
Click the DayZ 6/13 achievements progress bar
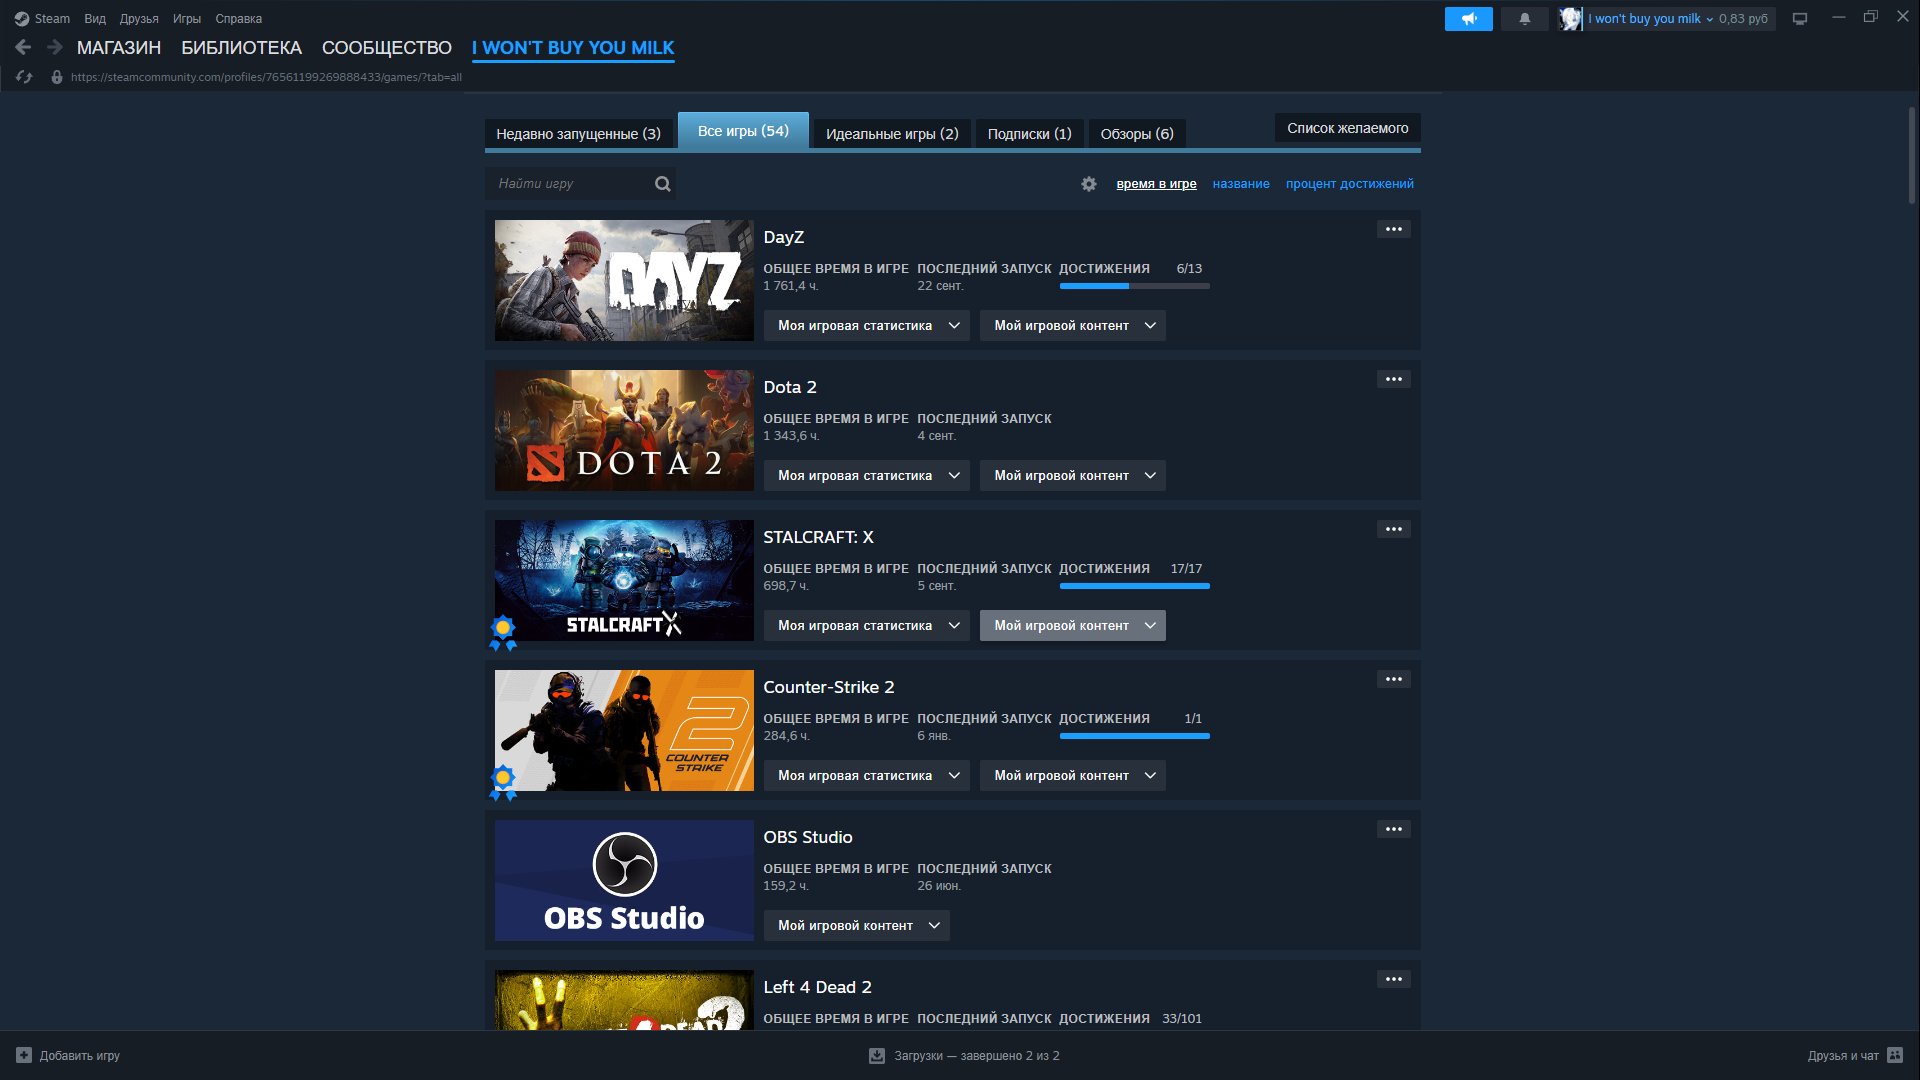1134,286
